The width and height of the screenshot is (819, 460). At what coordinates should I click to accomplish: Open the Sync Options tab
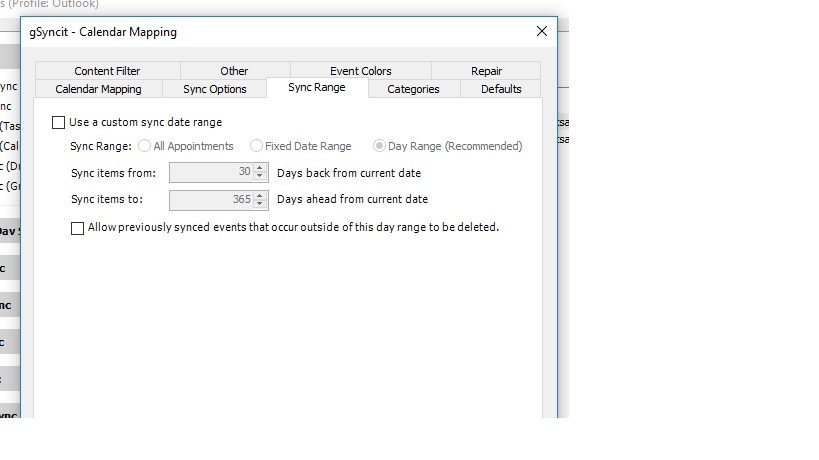point(215,89)
